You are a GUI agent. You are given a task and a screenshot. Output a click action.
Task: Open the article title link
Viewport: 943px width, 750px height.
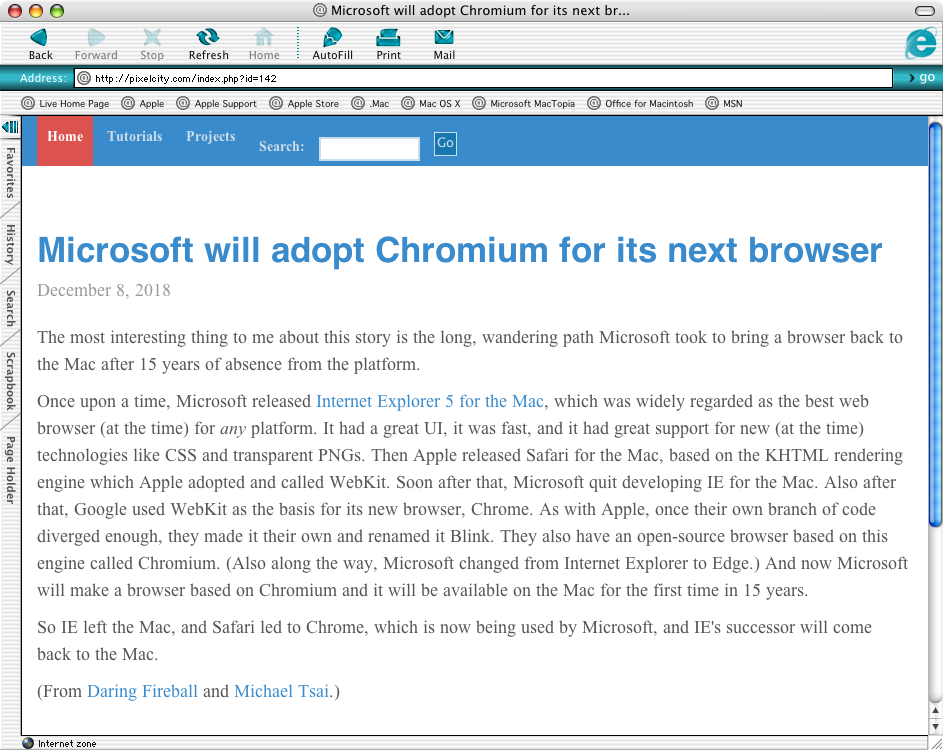(459, 250)
